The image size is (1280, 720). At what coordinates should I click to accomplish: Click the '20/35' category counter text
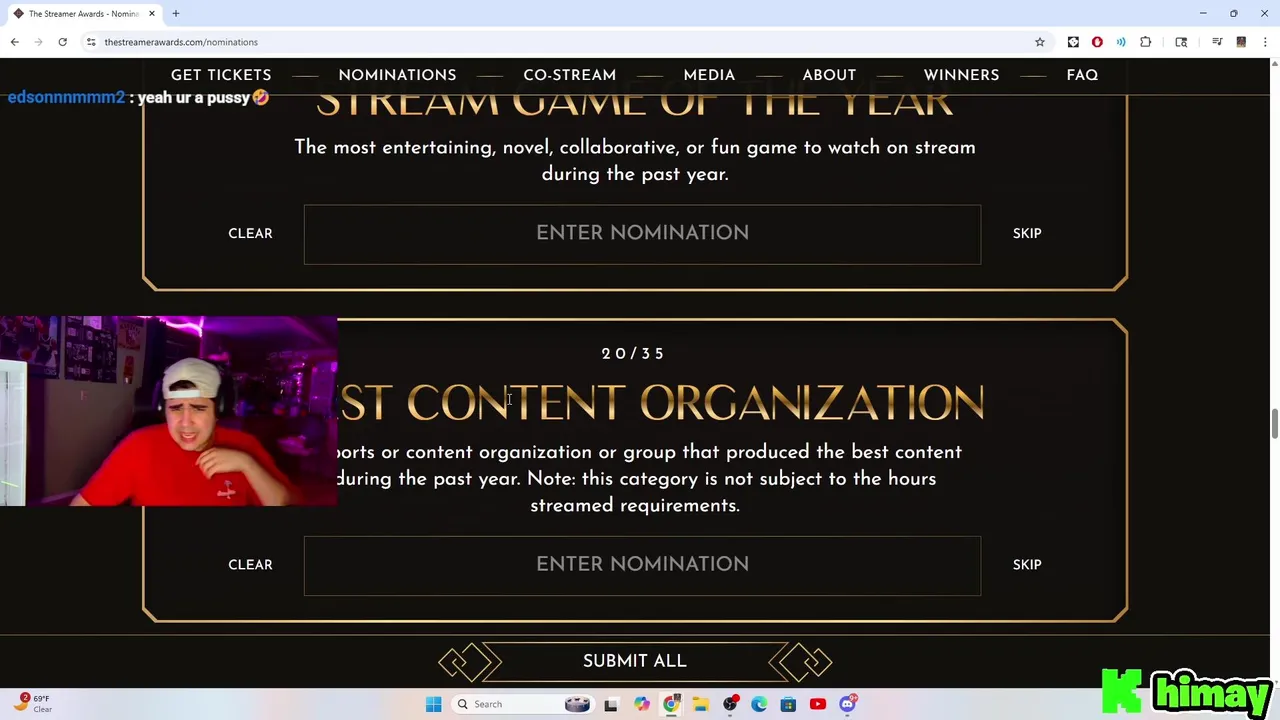(633, 353)
